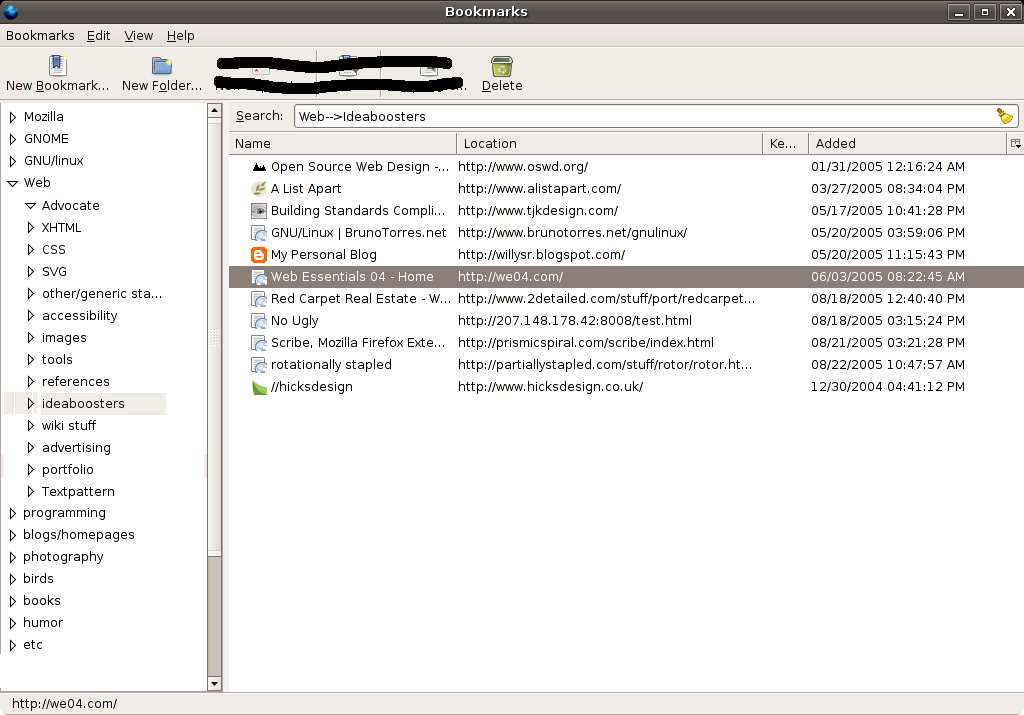Expand the Mozilla folder
The height and width of the screenshot is (715, 1024).
point(12,117)
